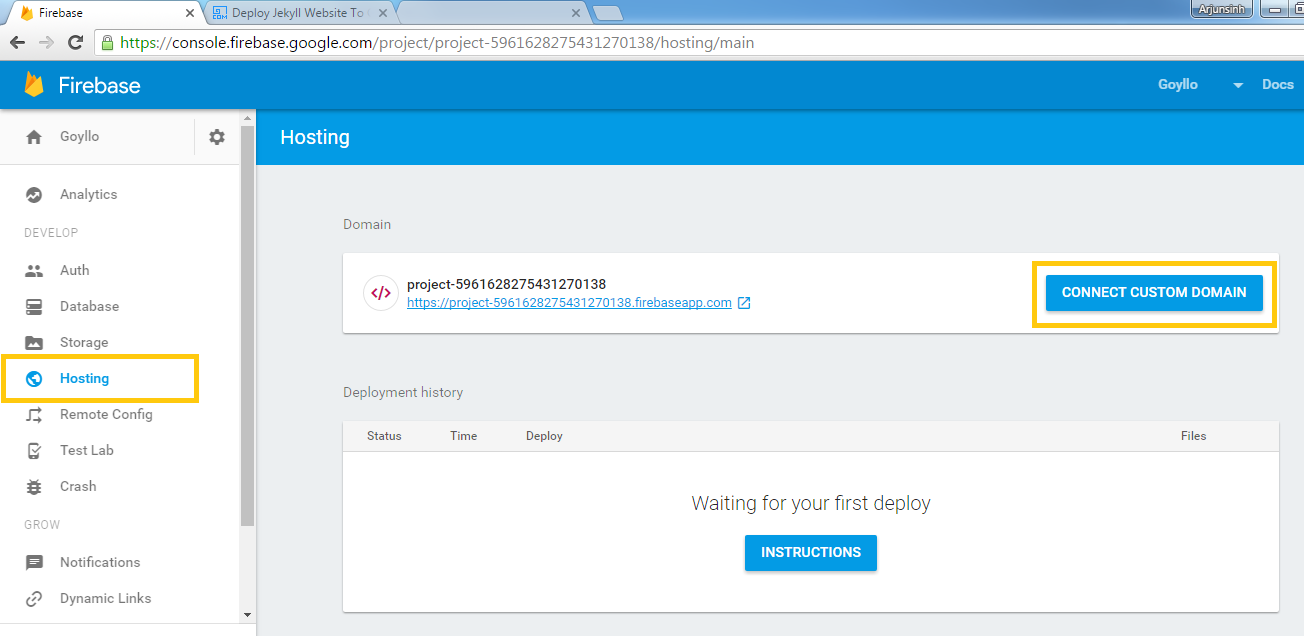
Task: Click the Files column header
Action: click(1194, 436)
